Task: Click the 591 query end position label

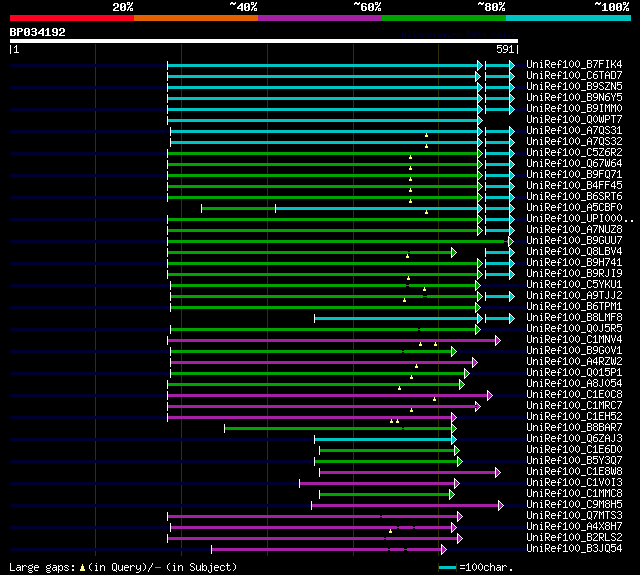Action: tap(505, 49)
